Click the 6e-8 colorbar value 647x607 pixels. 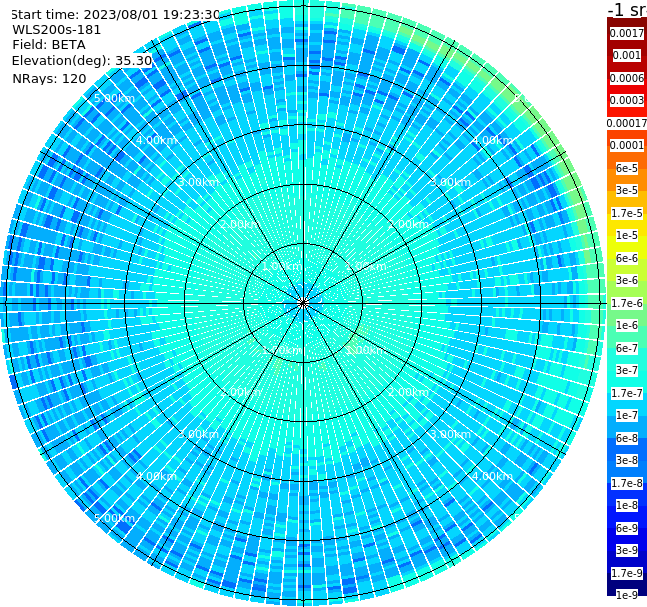click(627, 438)
